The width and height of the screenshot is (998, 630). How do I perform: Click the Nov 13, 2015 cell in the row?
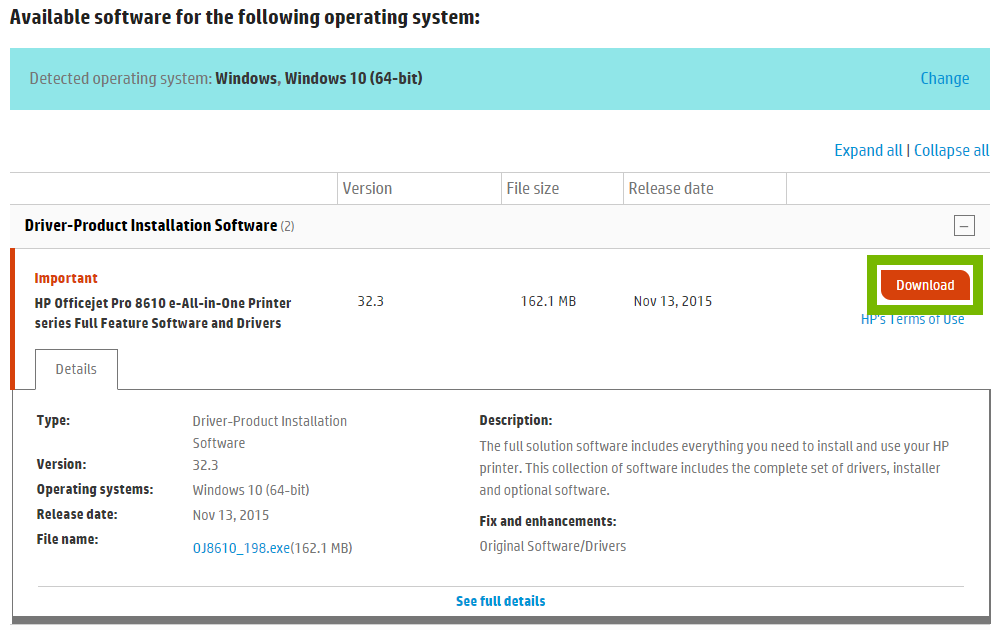tap(673, 301)
